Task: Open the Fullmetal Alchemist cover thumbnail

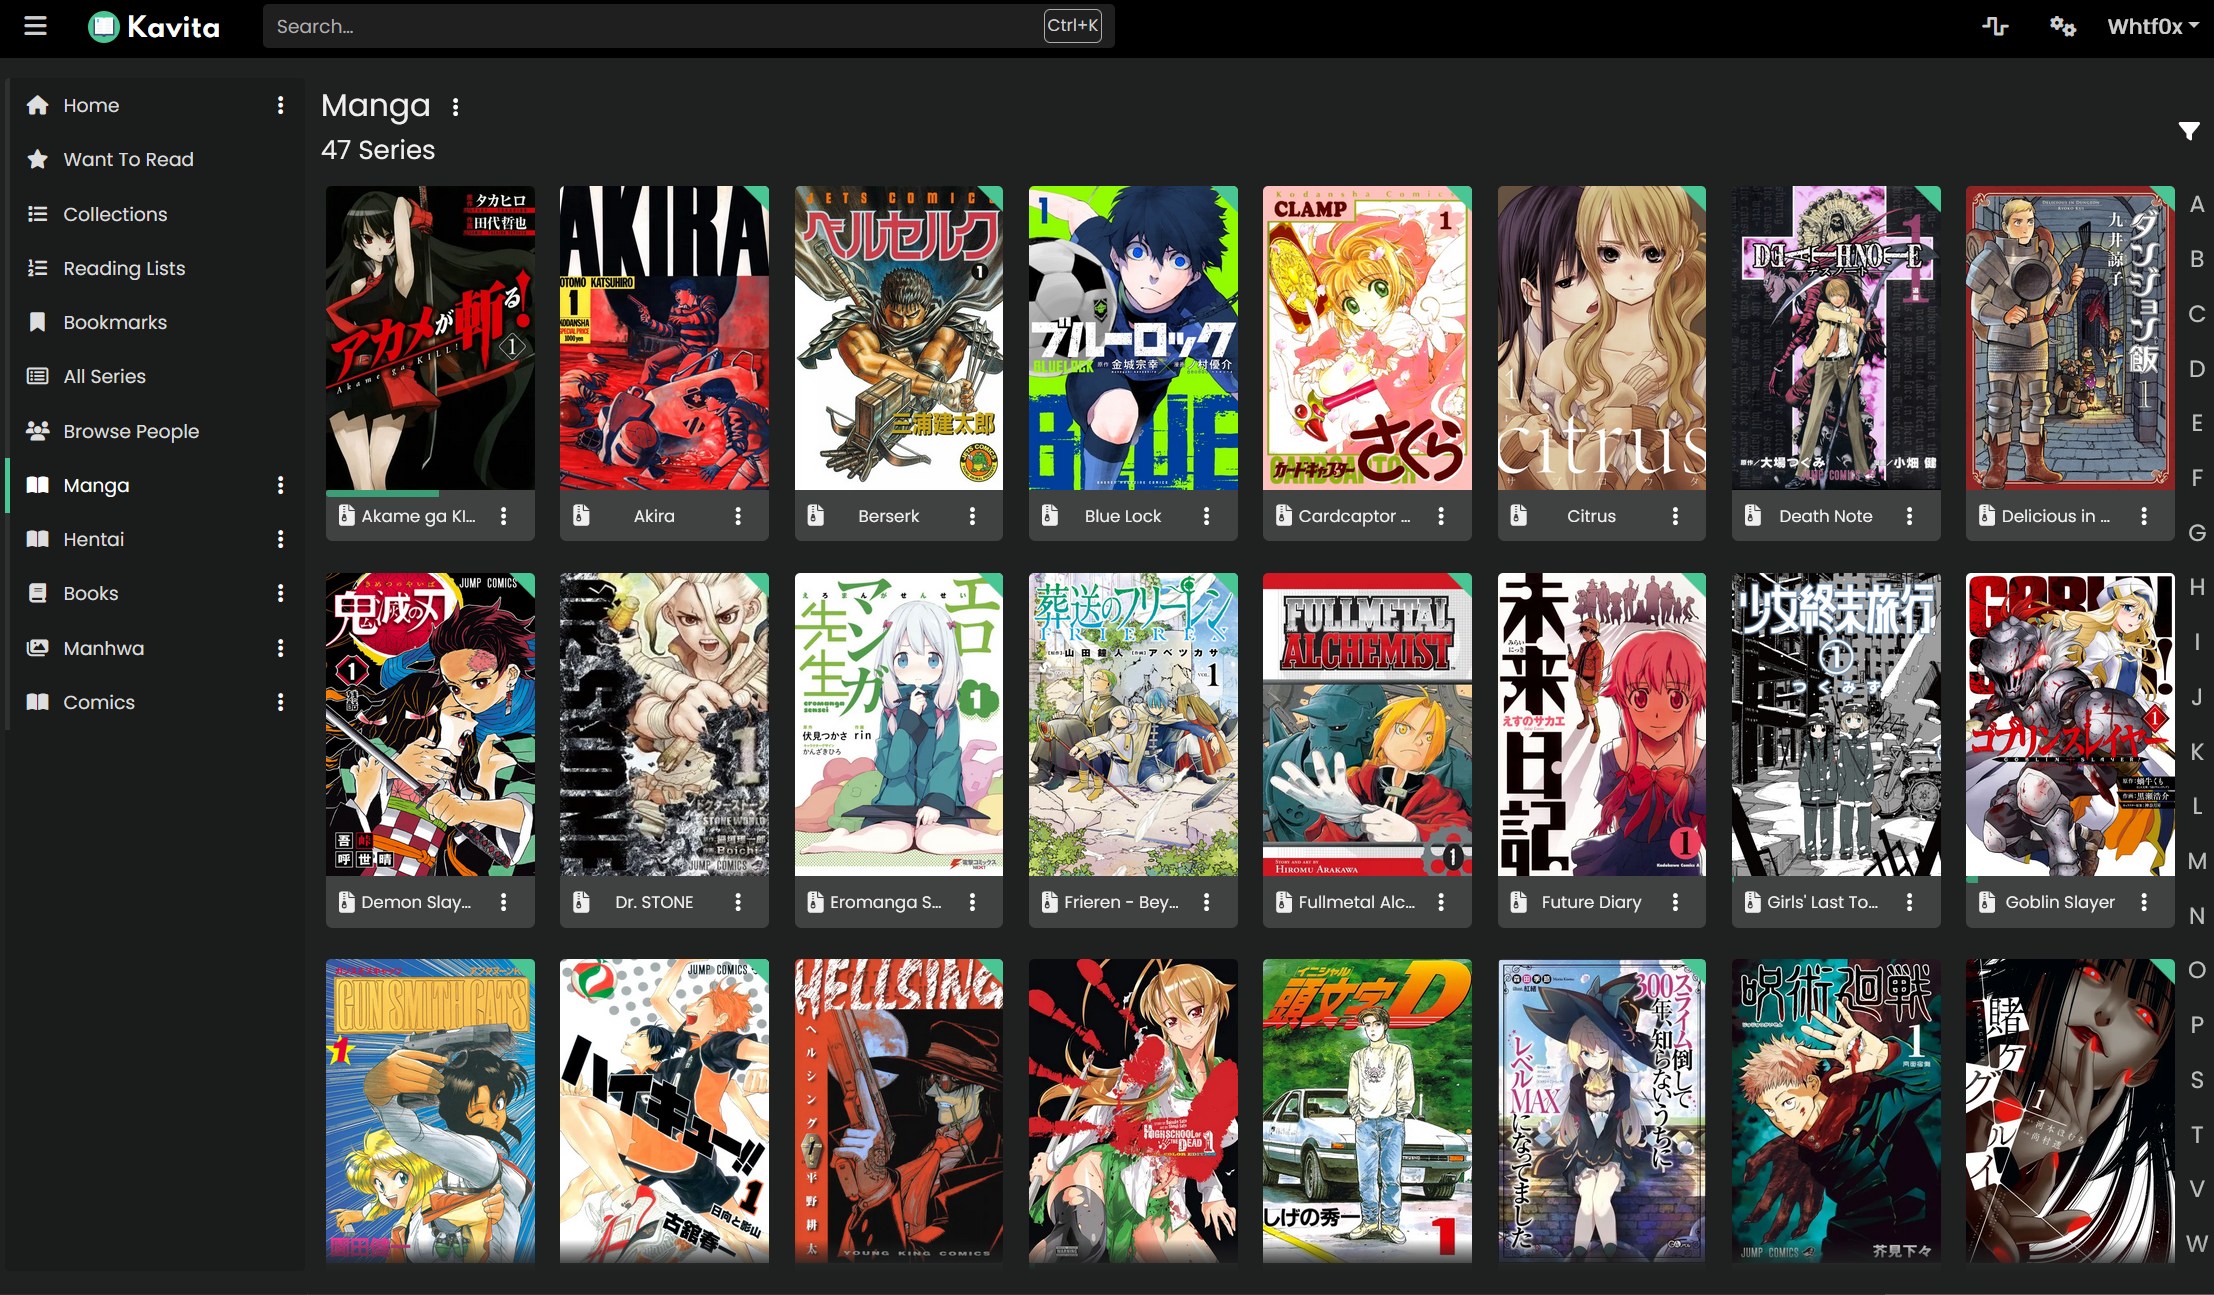Action: coord(1366,724)
